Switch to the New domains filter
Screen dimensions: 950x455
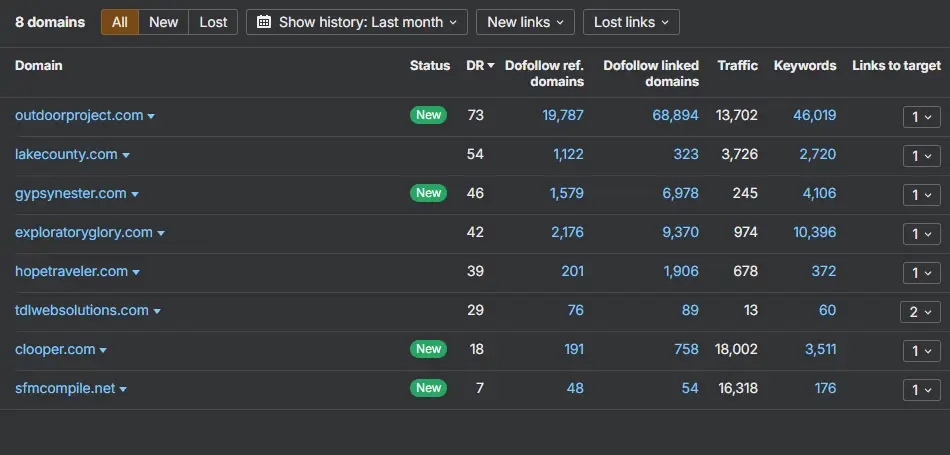164,22
